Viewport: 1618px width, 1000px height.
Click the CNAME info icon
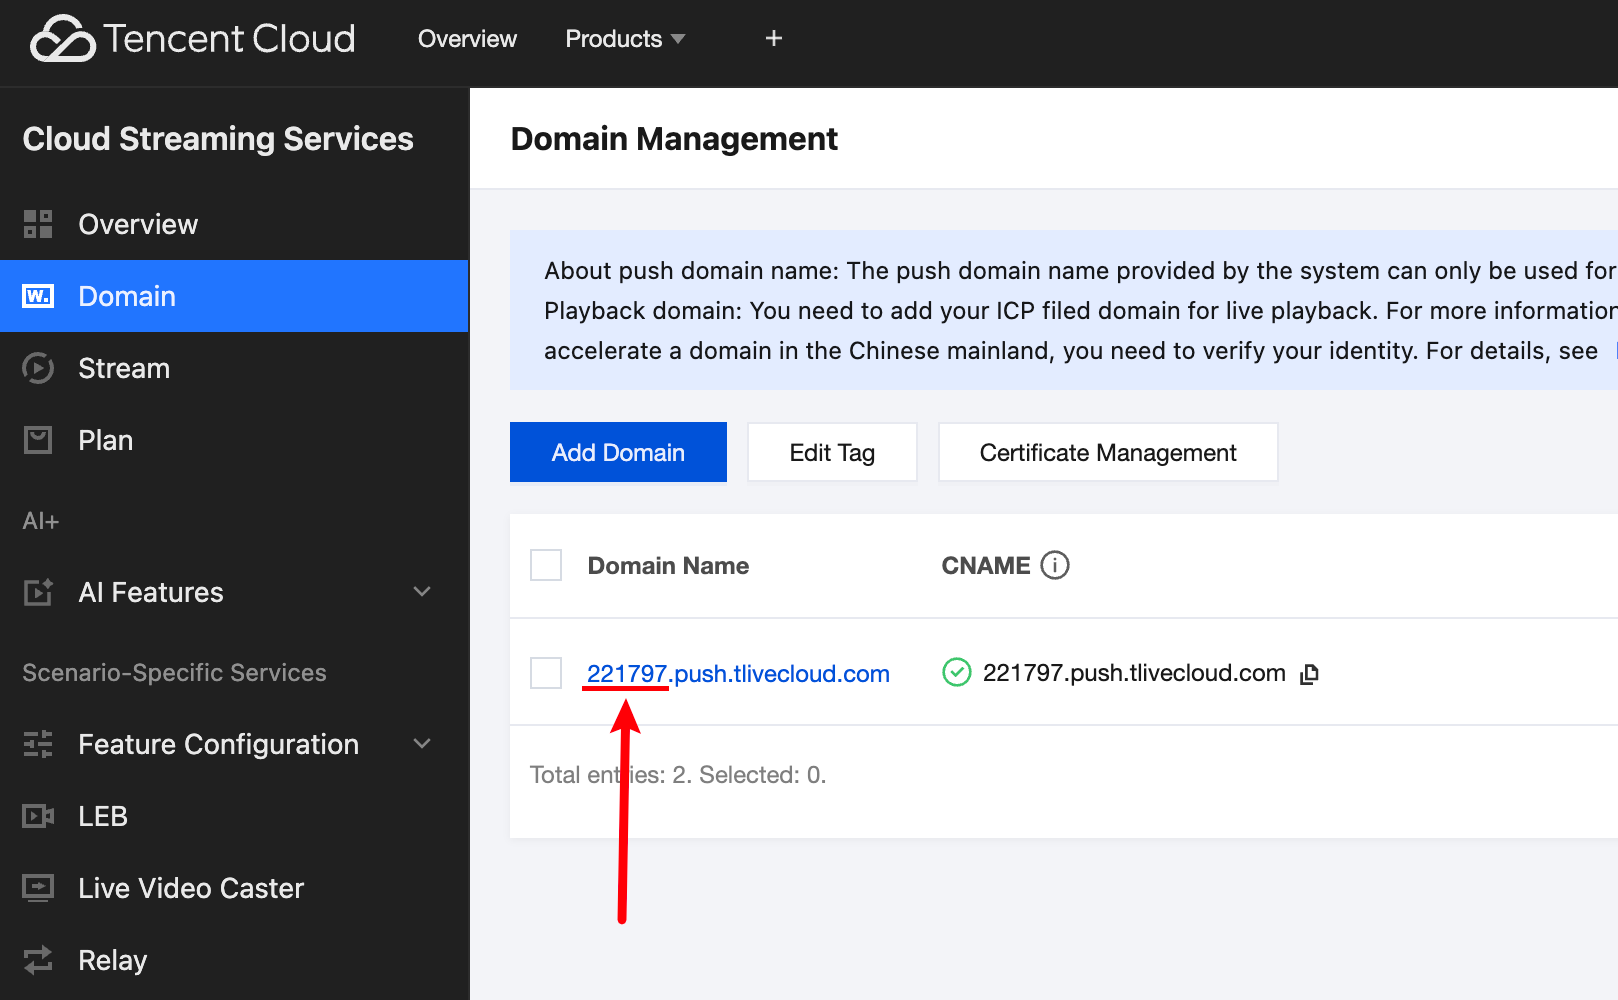coord(1055,566)
